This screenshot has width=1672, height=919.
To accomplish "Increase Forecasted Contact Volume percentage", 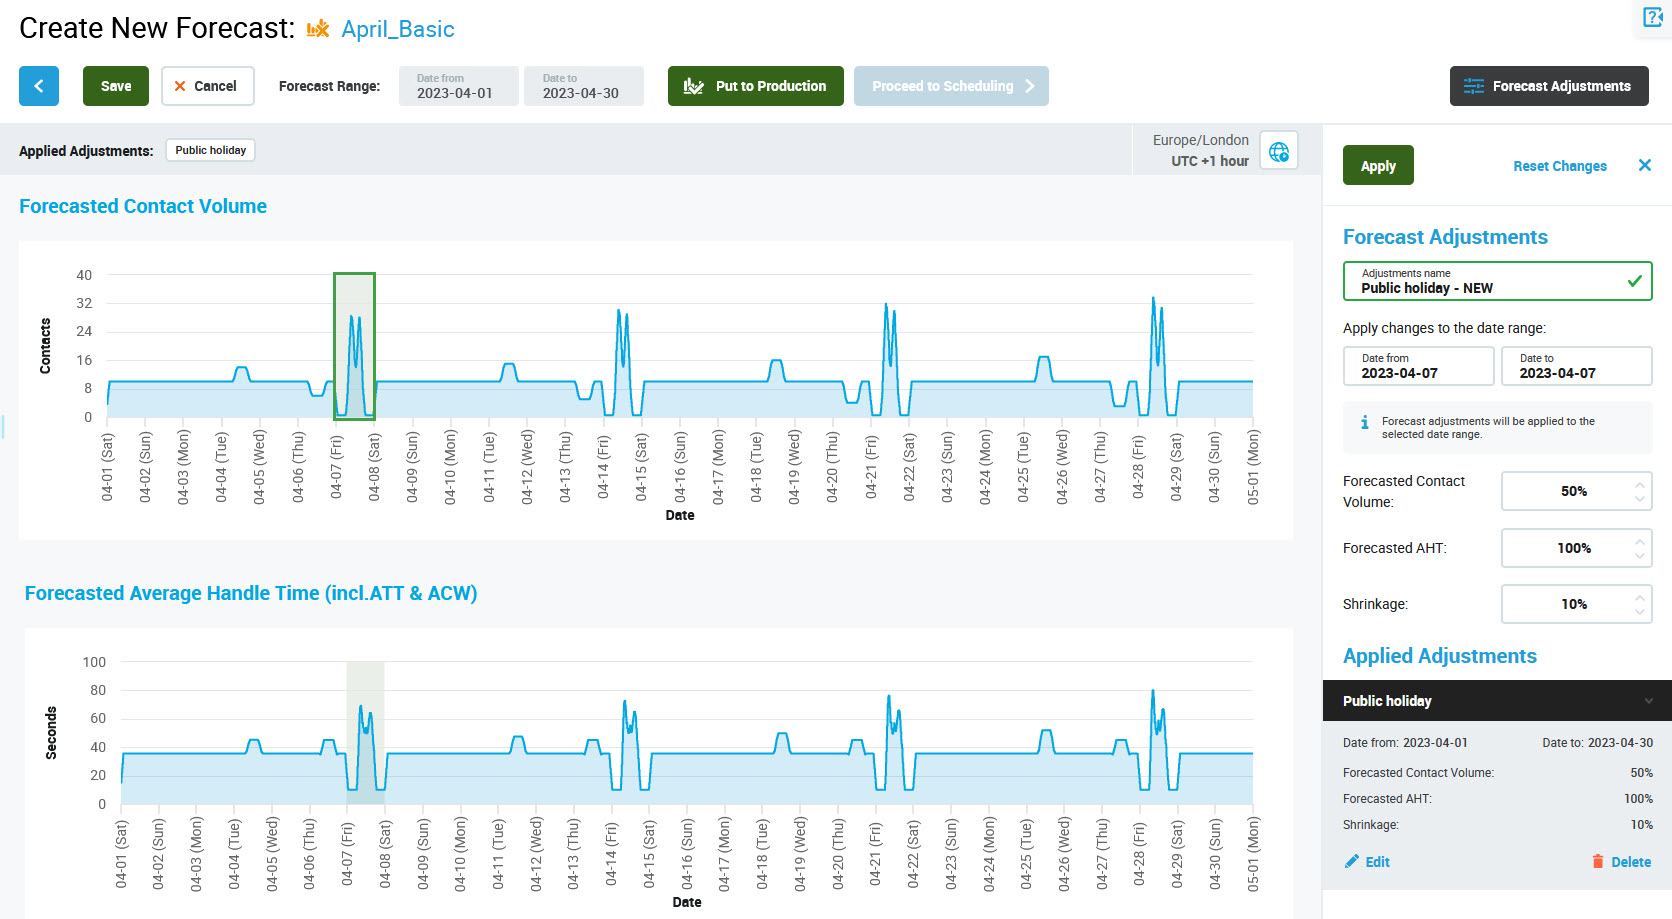I will (x=1639, y=485).
